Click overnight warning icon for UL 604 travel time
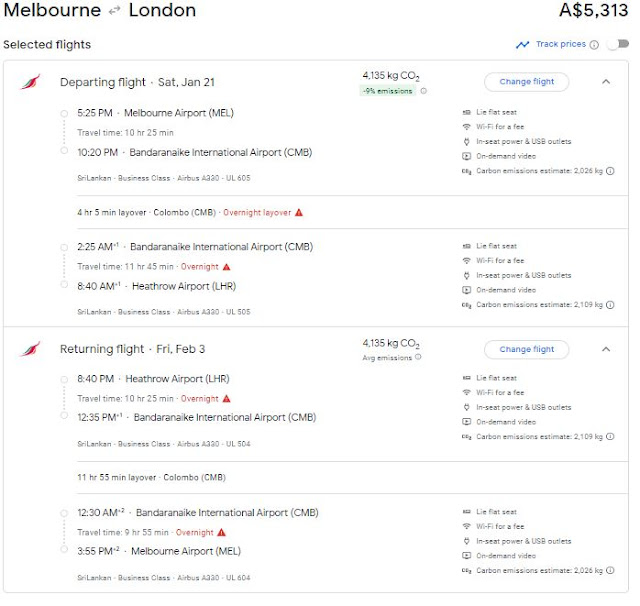The width and height of the screenshot is (640, 606). point(222,533)
